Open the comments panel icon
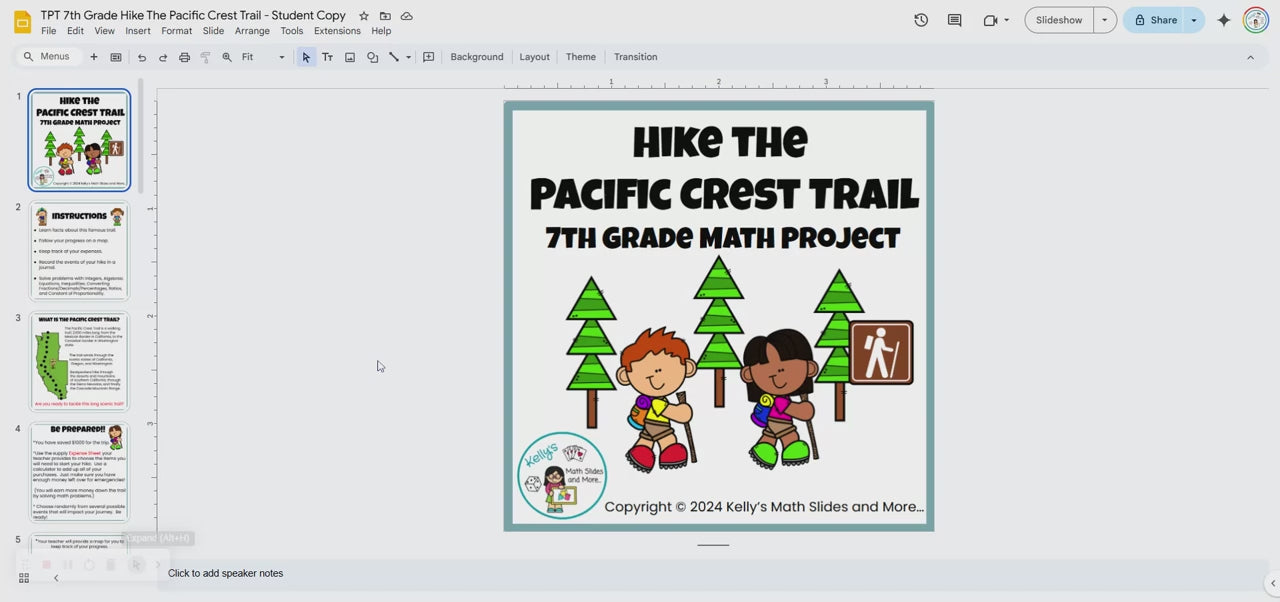This screenshot has height=602, width=1280. pyautogui.click(x=954, y=20)
